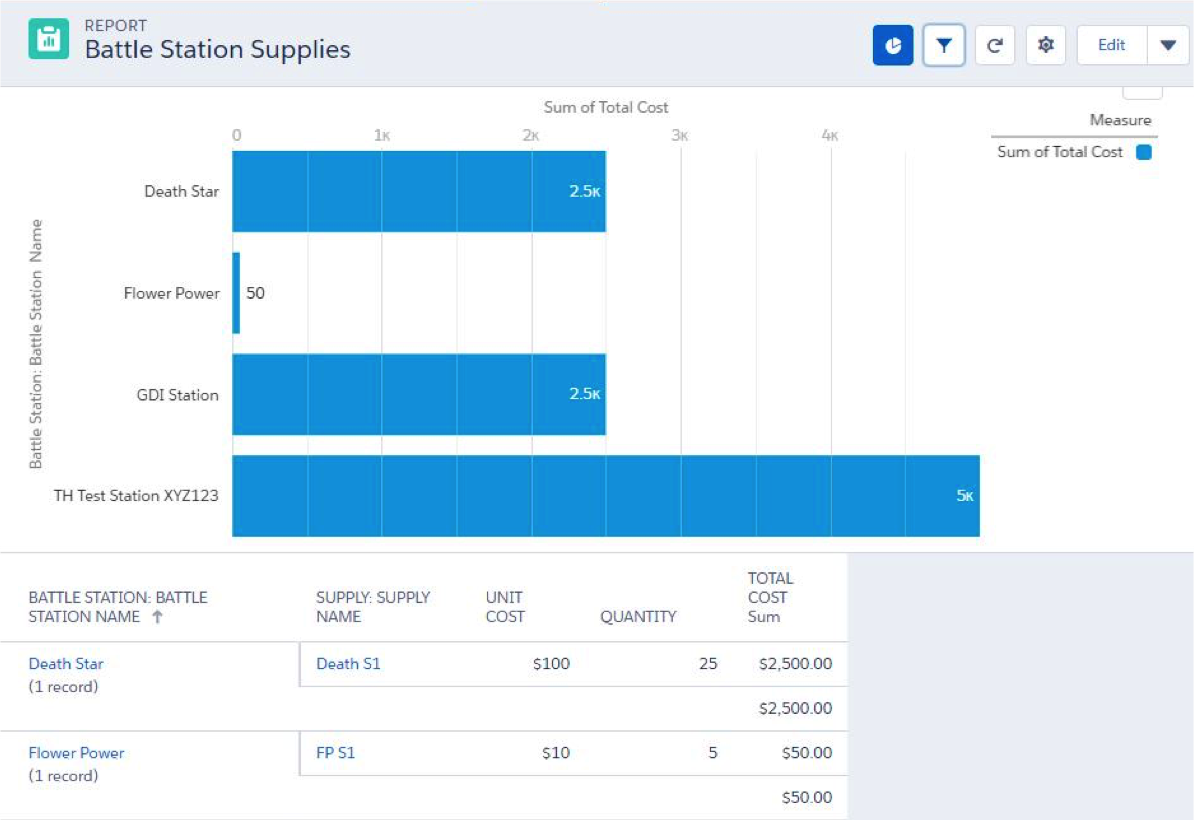Open the Death S1 supply link
This screenshot has height=820, width=1198.
point(348,664)
